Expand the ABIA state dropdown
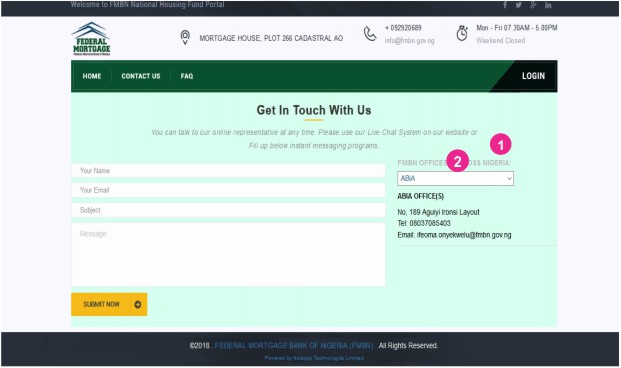The width and height of the screenshot is (621, 368). (455, 178)
